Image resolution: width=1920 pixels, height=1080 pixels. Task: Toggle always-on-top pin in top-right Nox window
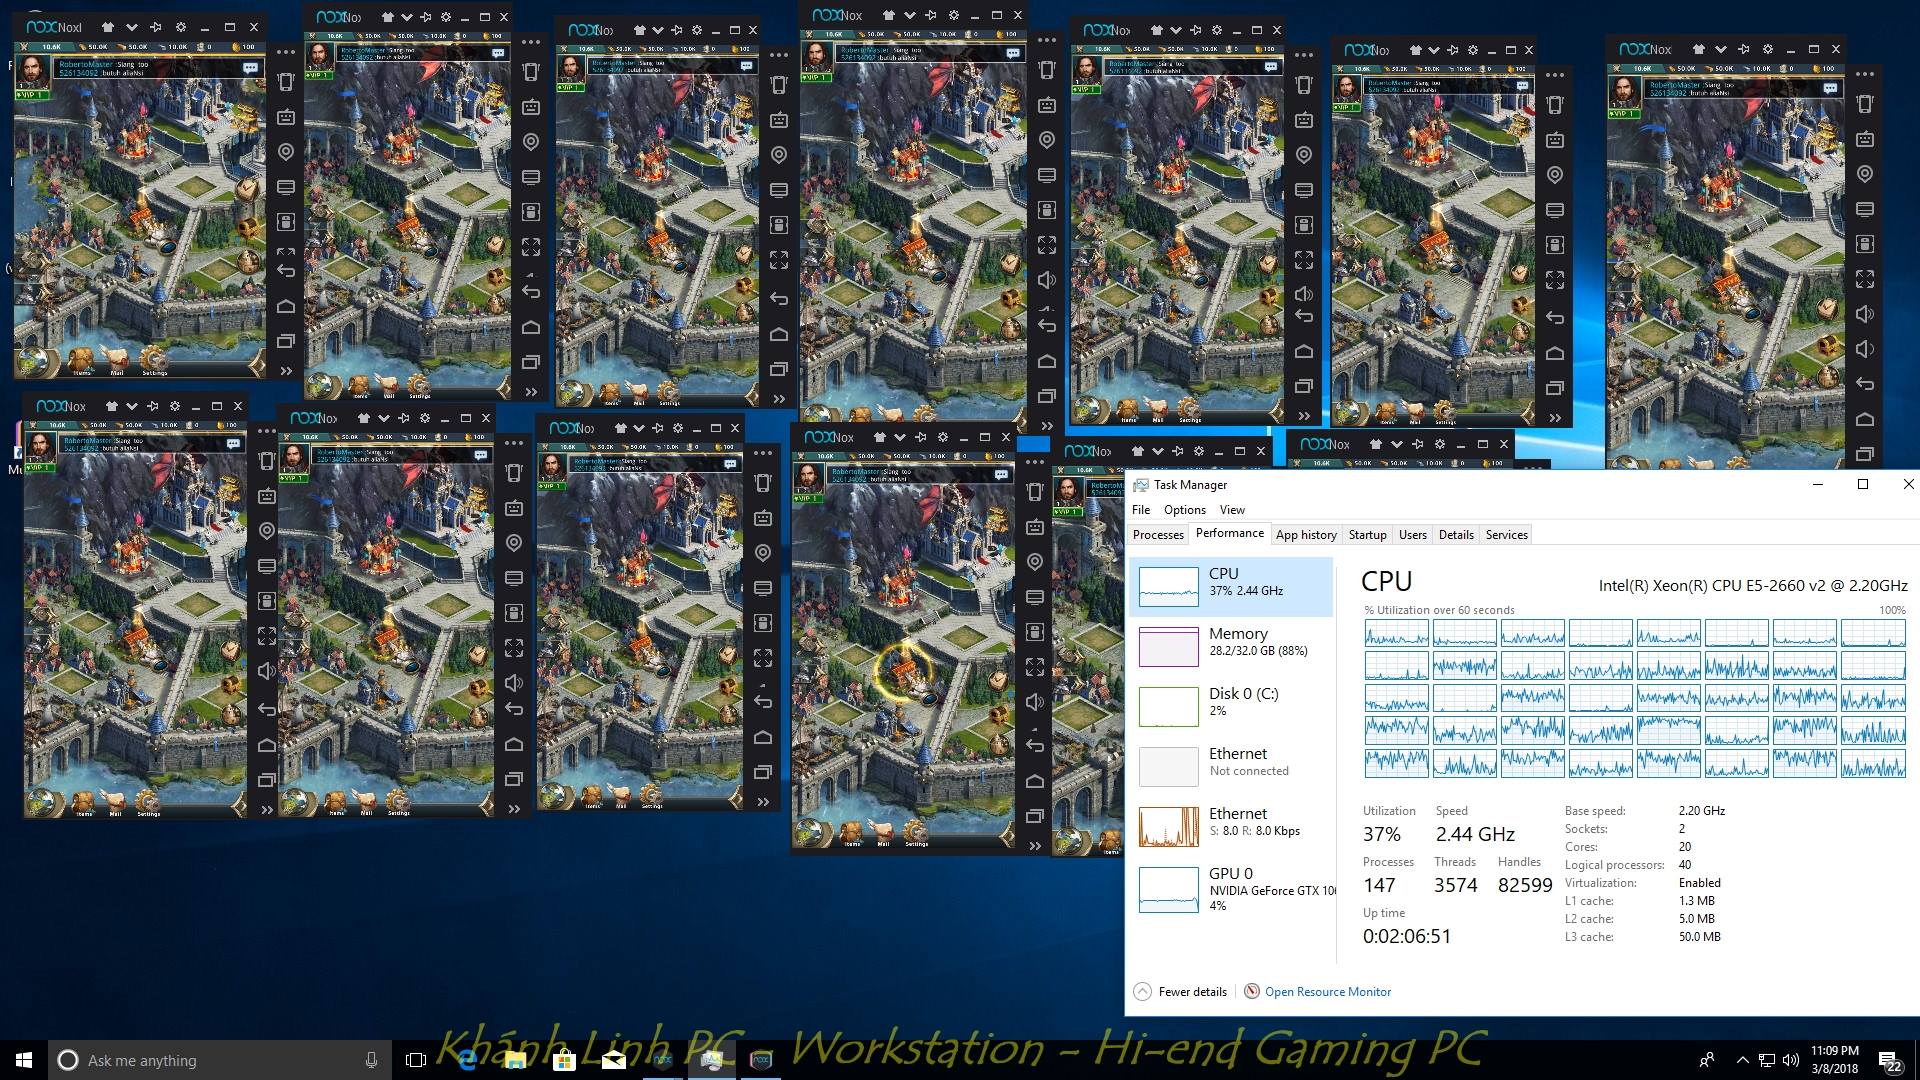[1743, 49]
